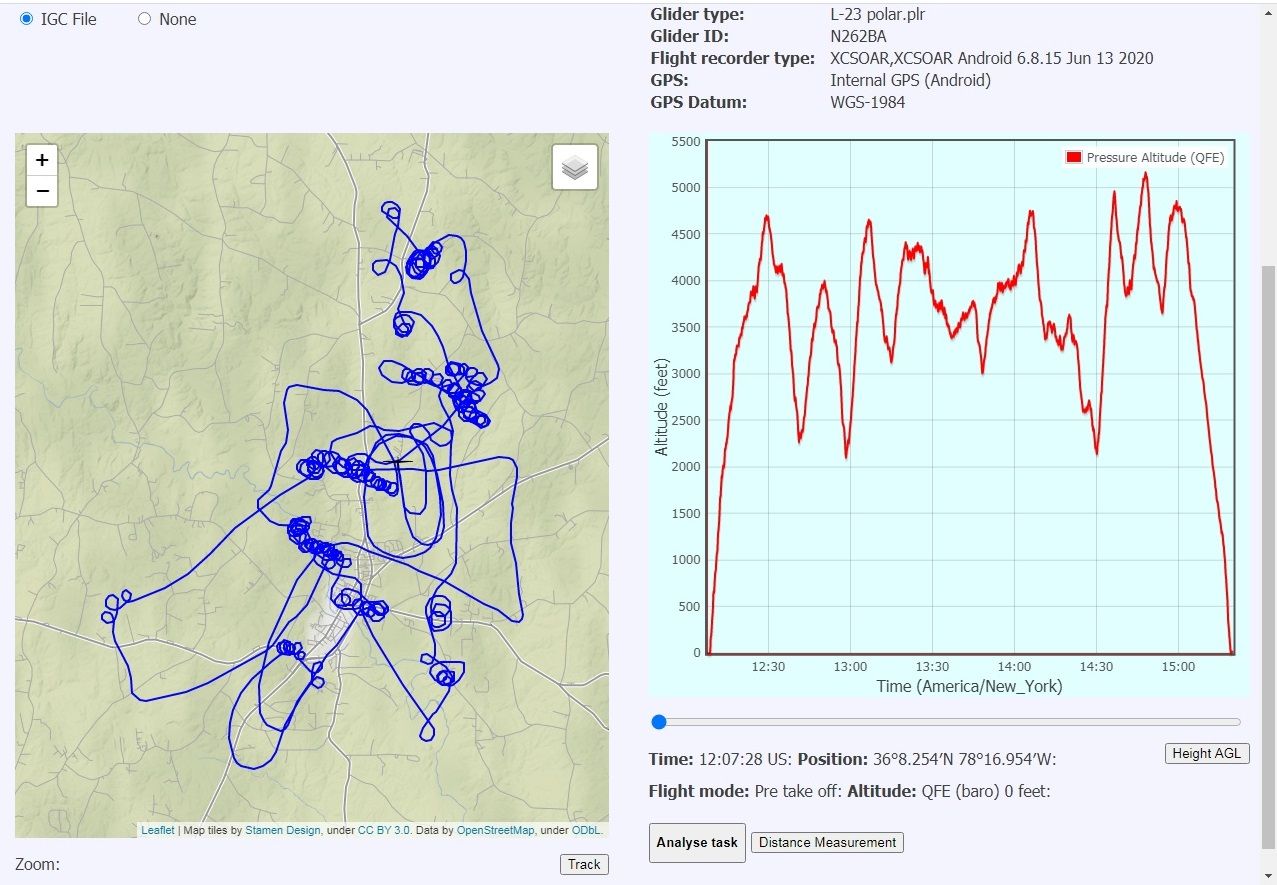Zoom out on the flight map
Image resolution: width=1277 pixels, height=885 pixels.
tap(42, 190)
